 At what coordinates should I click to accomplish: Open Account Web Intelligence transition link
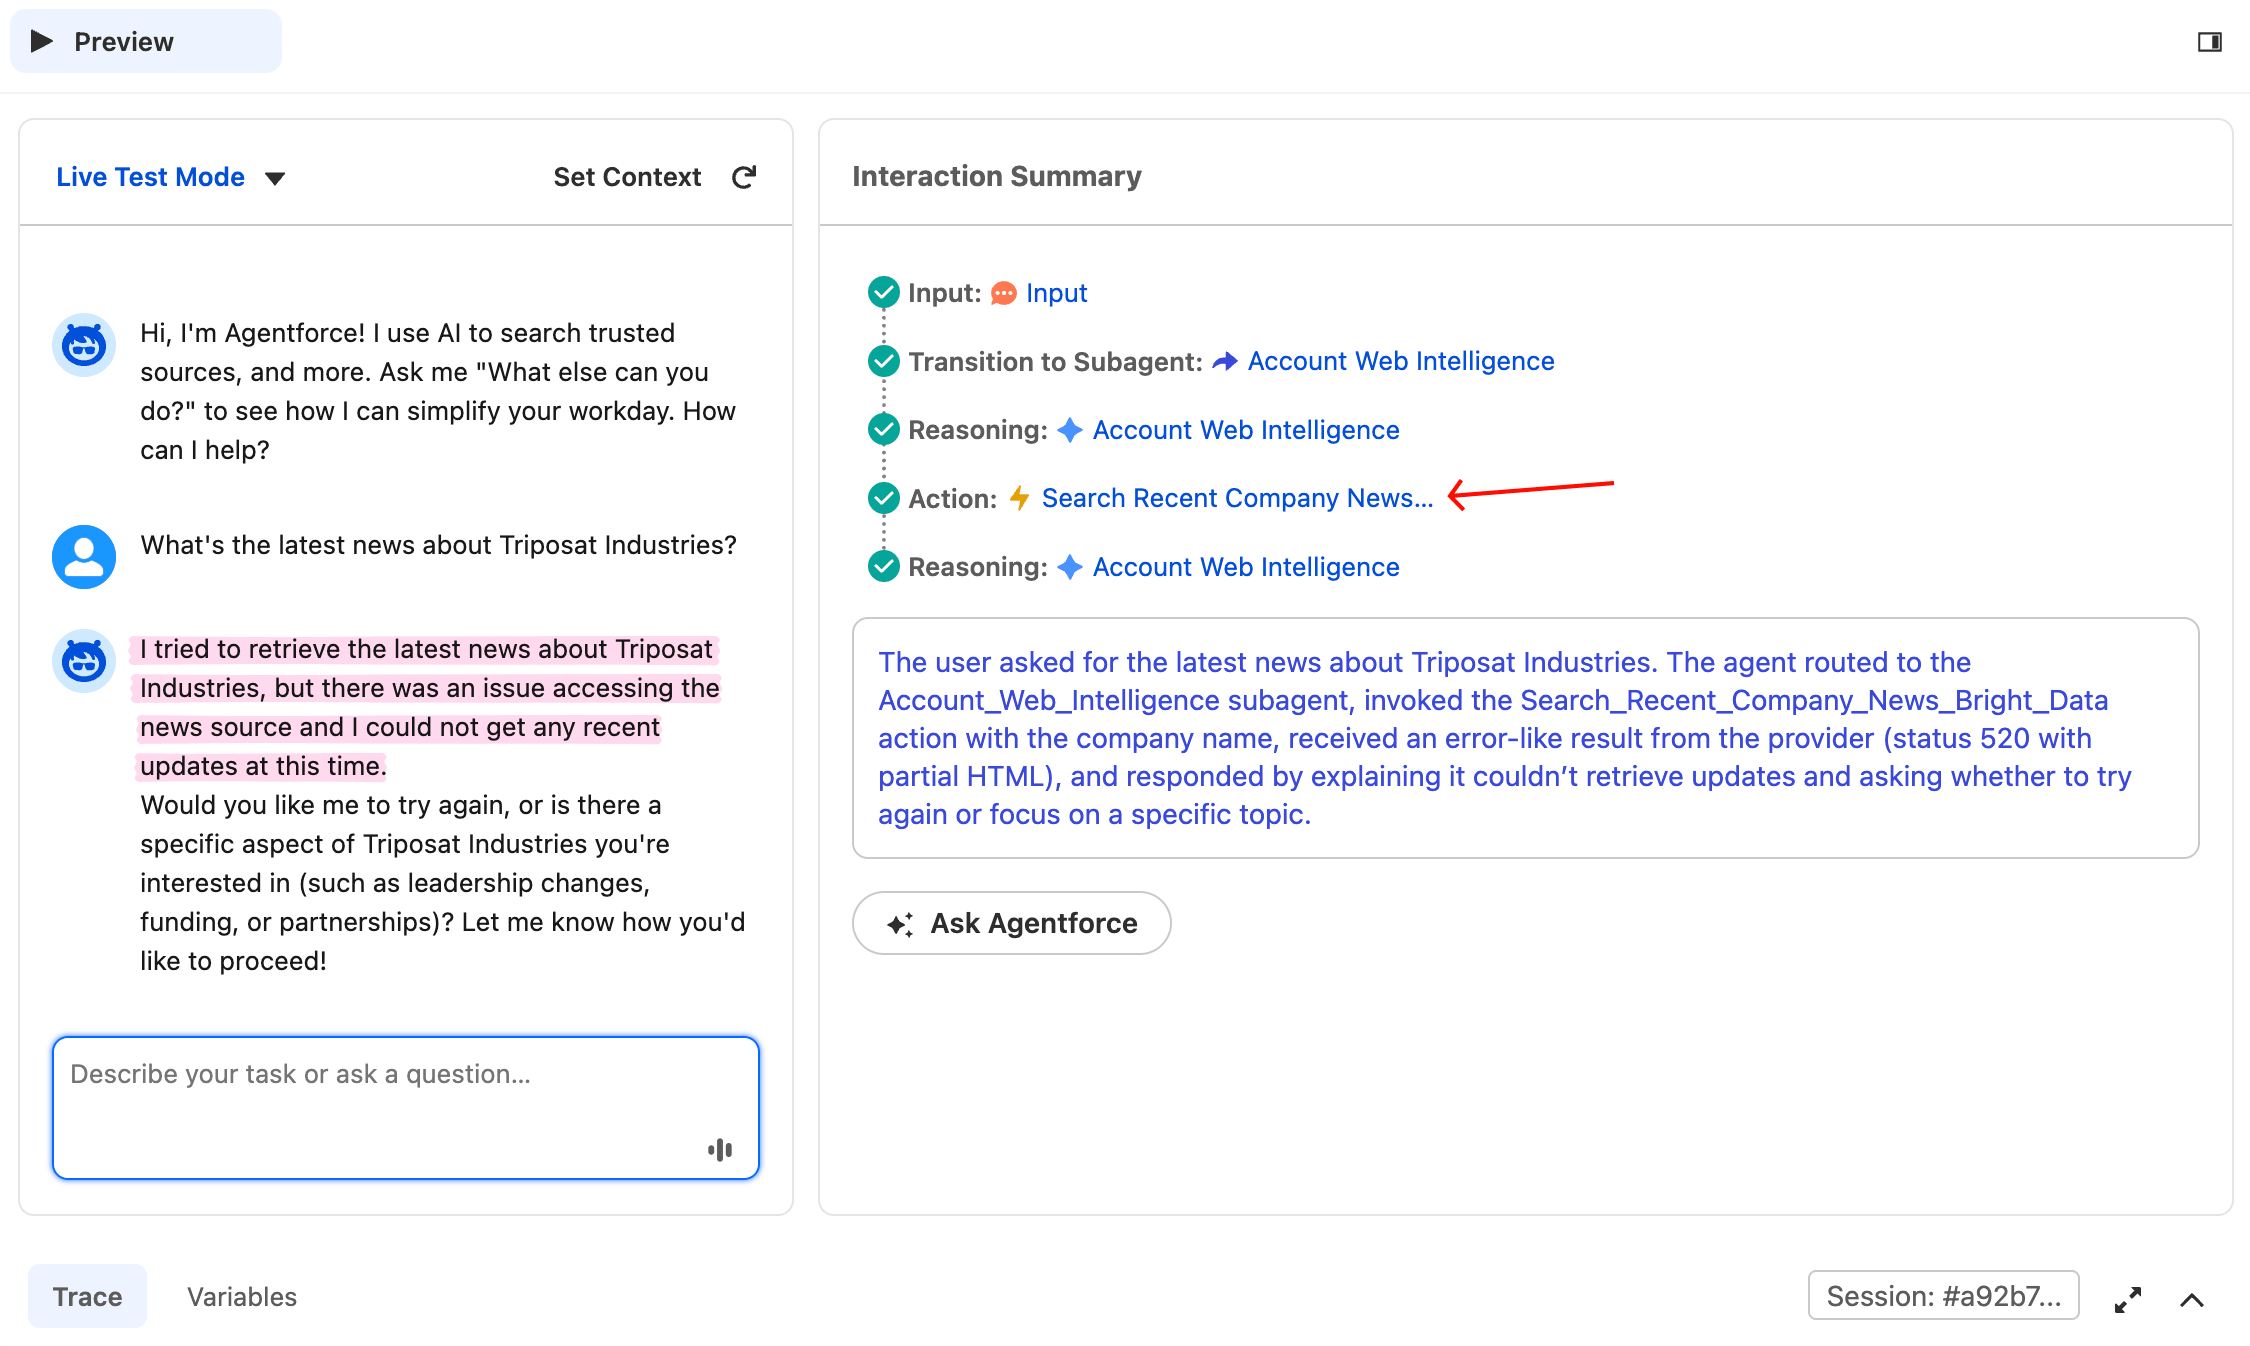point(1401,361)
